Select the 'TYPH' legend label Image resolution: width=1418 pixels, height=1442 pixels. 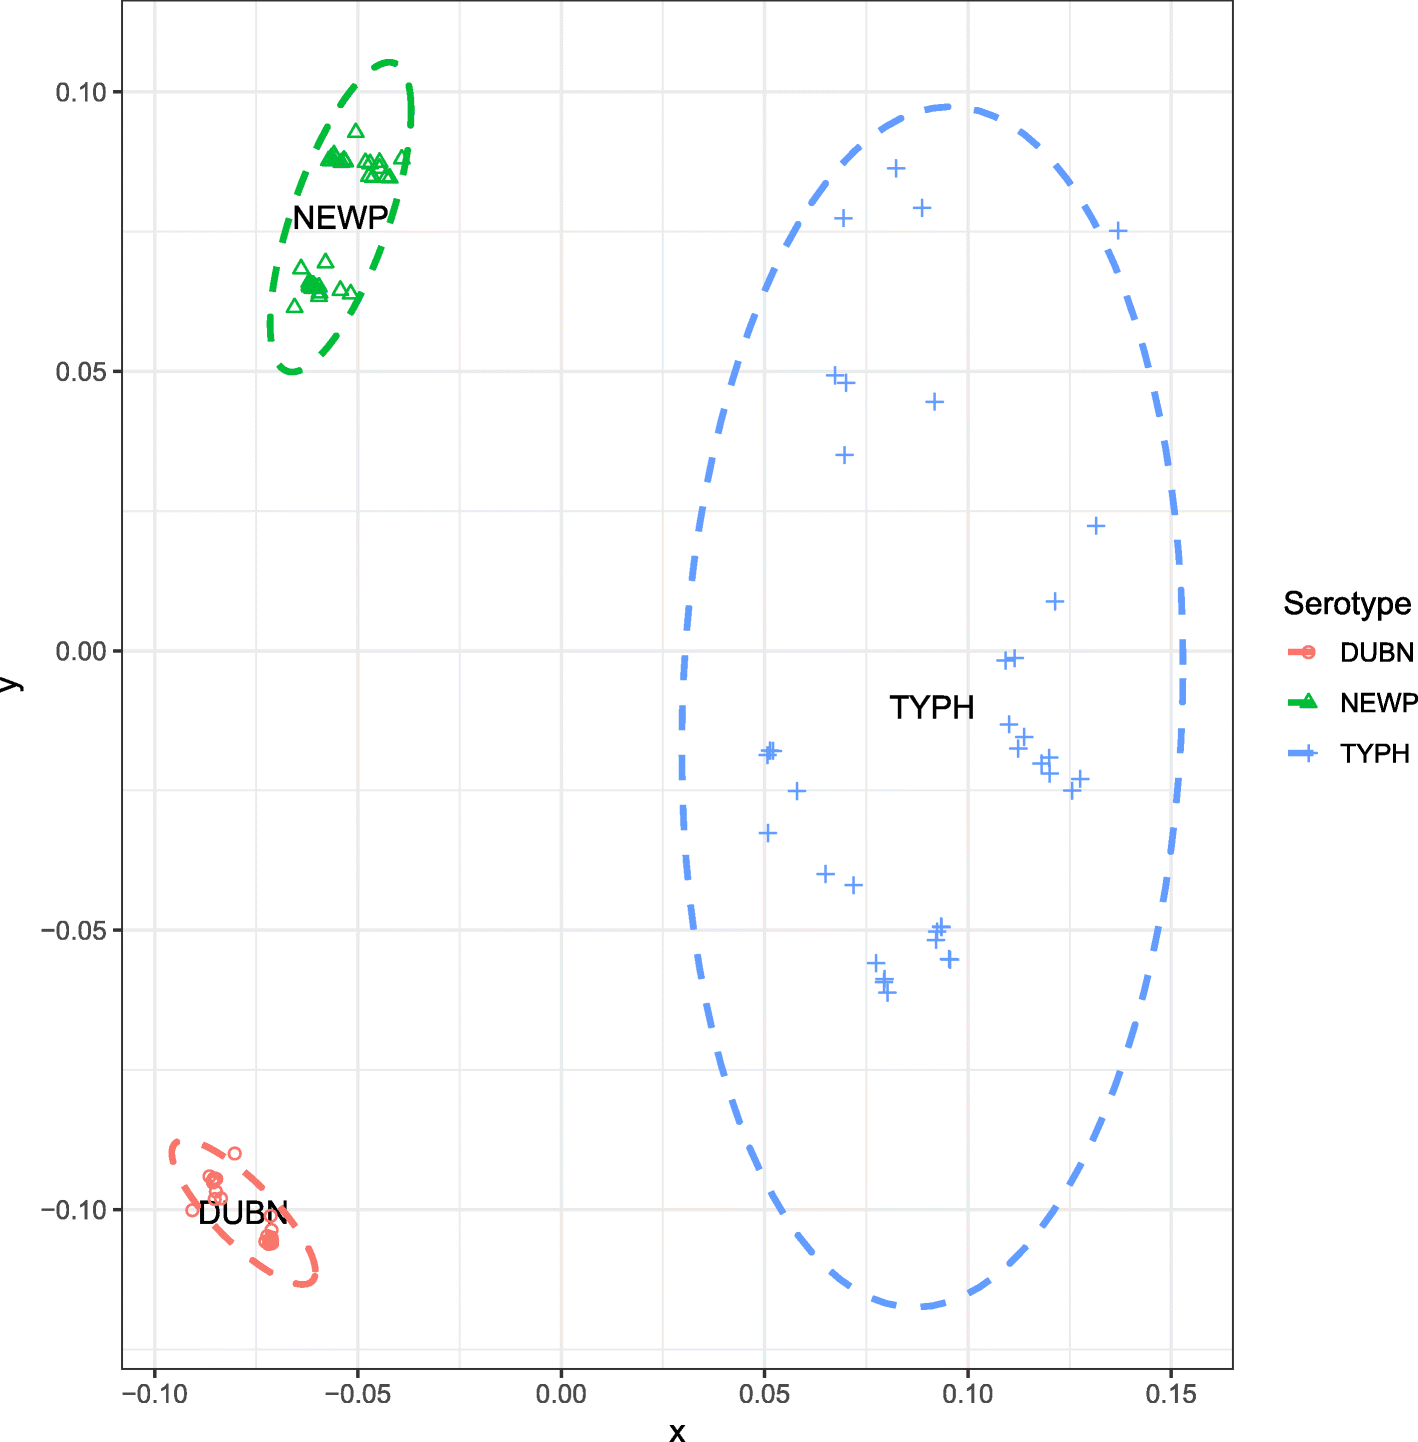[x=1375, y=754]
